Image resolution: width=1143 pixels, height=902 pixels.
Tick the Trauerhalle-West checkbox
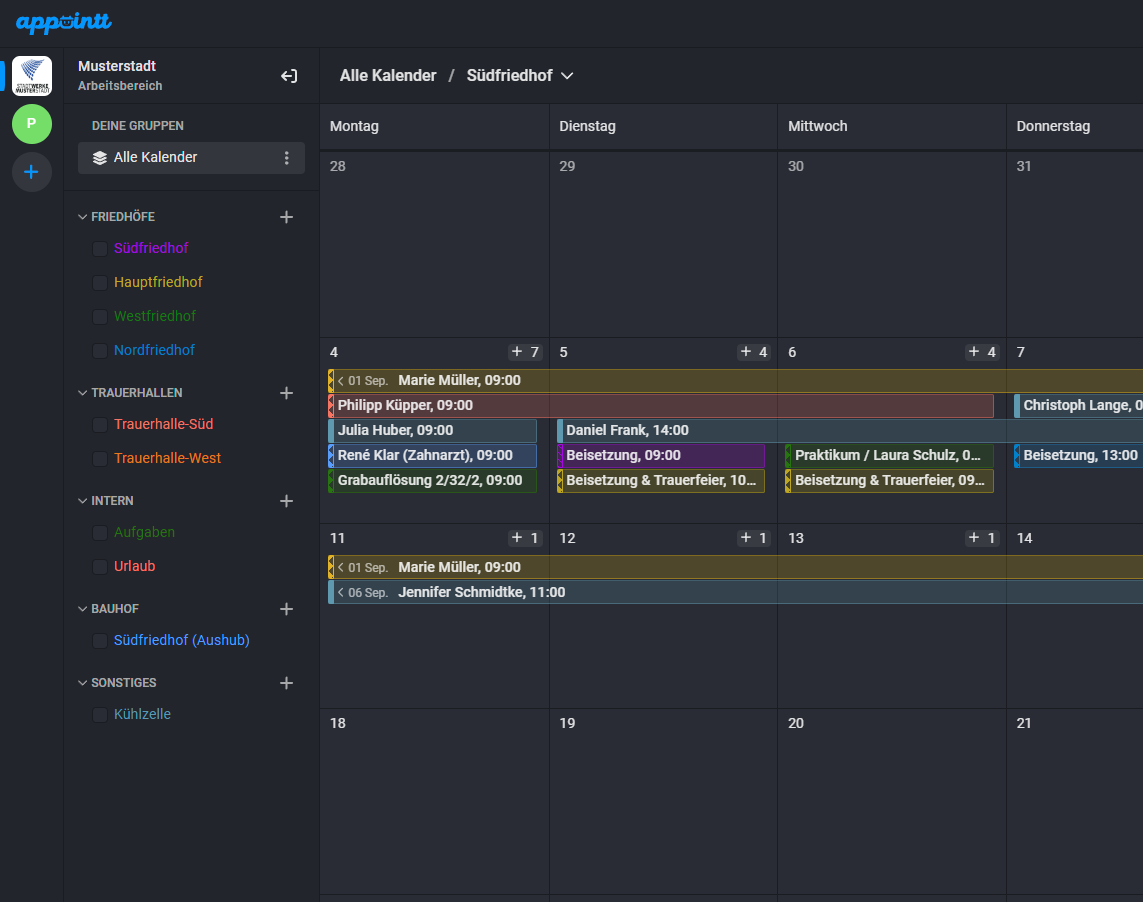pyautogui.click(x=100, y=459)
